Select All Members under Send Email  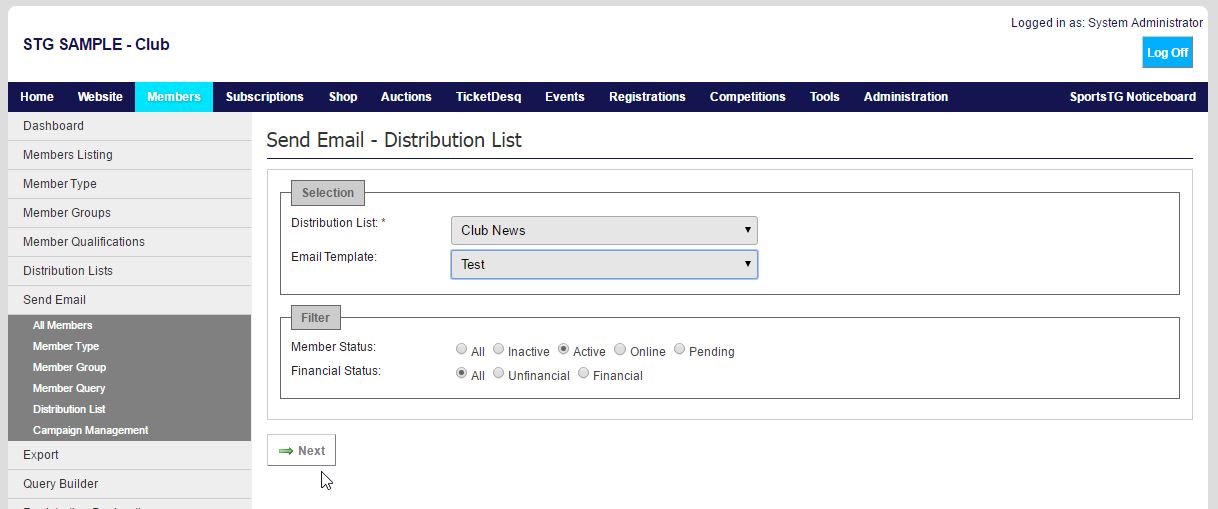coord(129,325)
